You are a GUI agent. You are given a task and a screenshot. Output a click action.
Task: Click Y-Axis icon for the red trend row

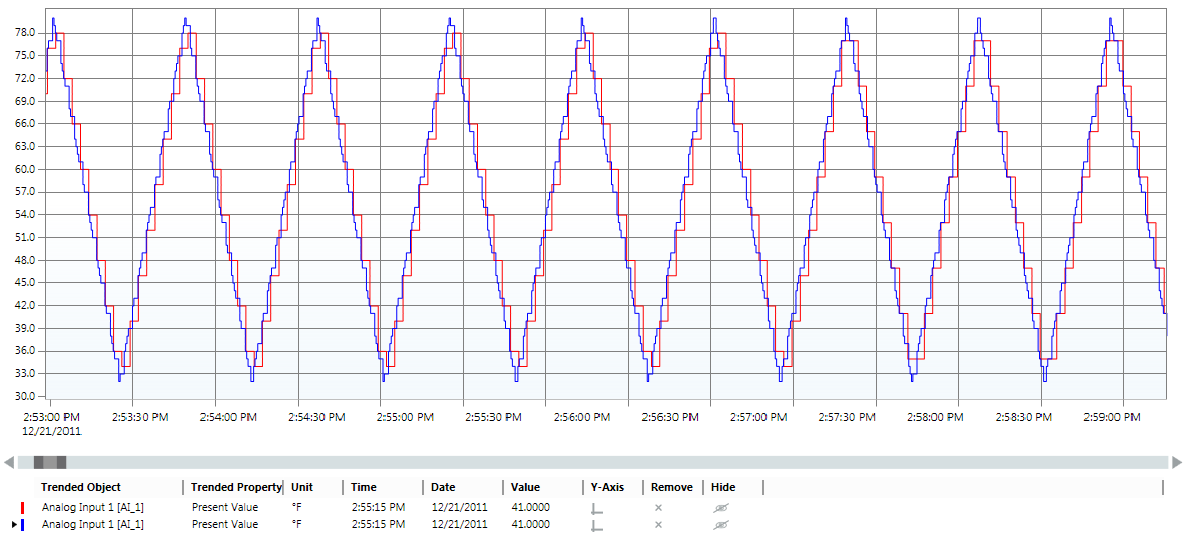click(x=597, y=508)
